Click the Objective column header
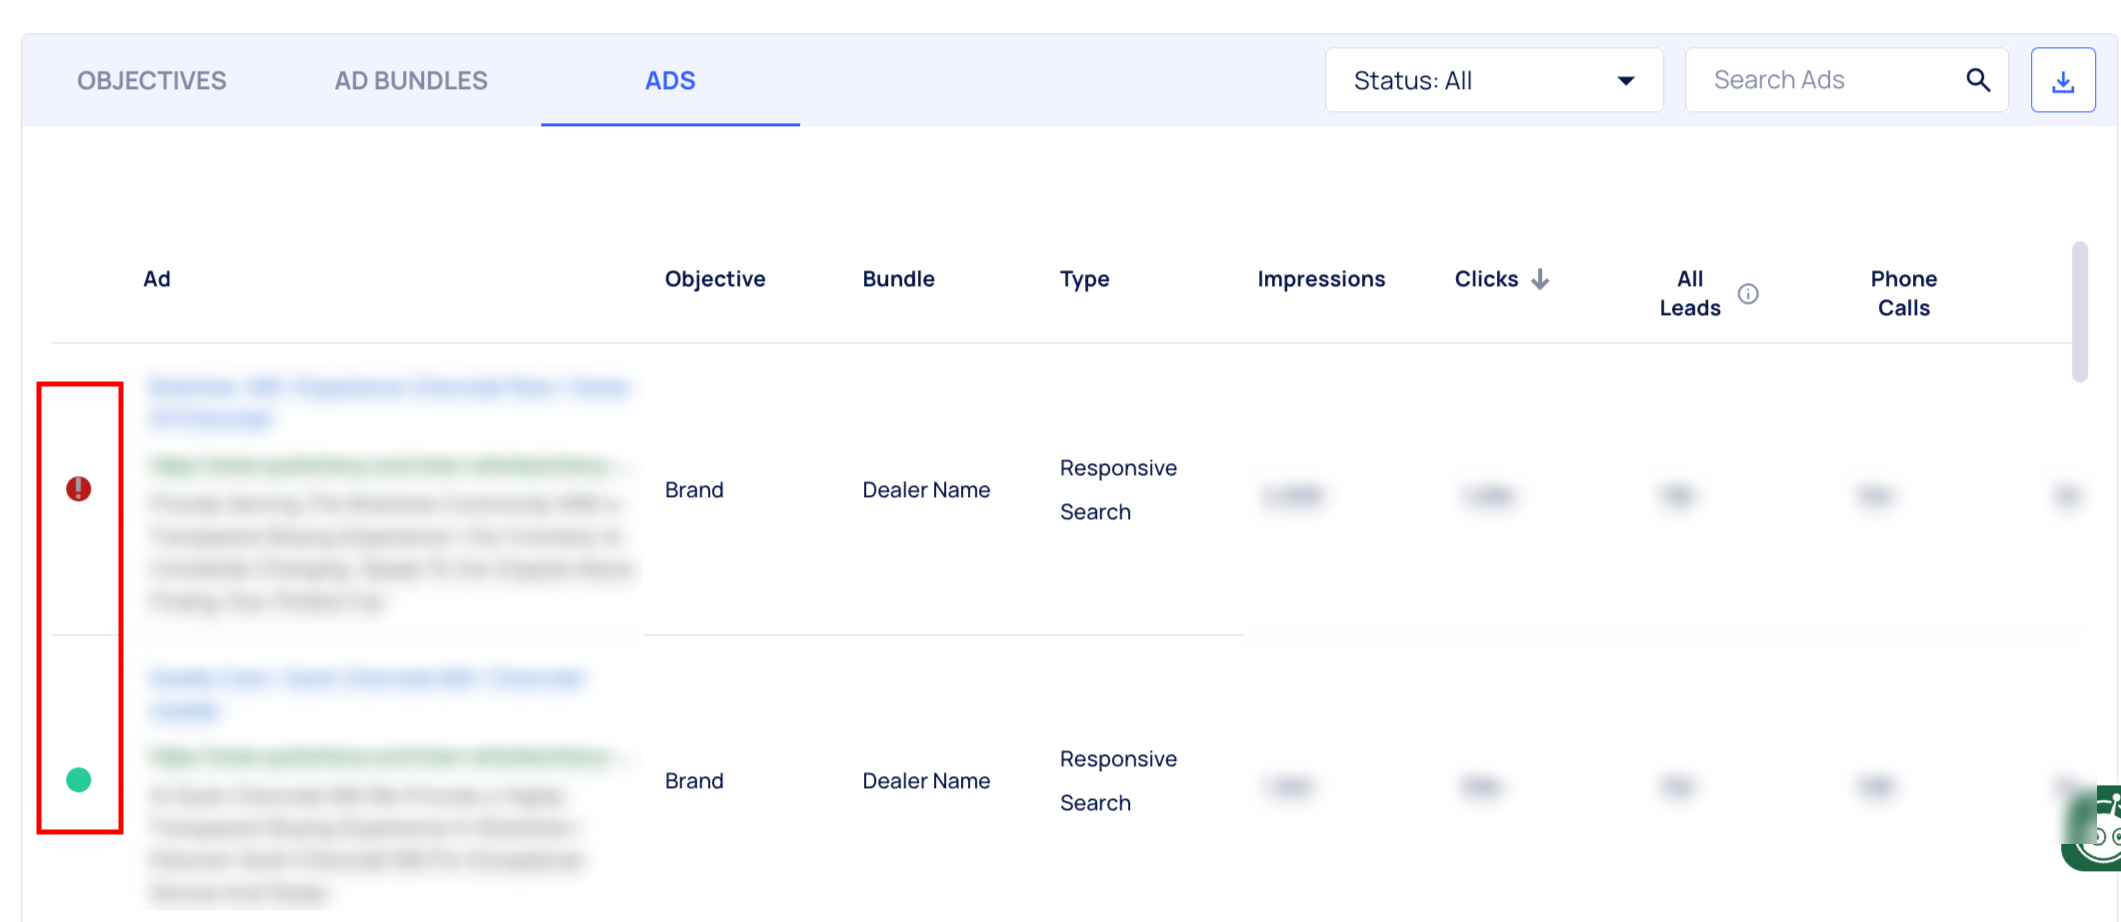 click(715, 279)
